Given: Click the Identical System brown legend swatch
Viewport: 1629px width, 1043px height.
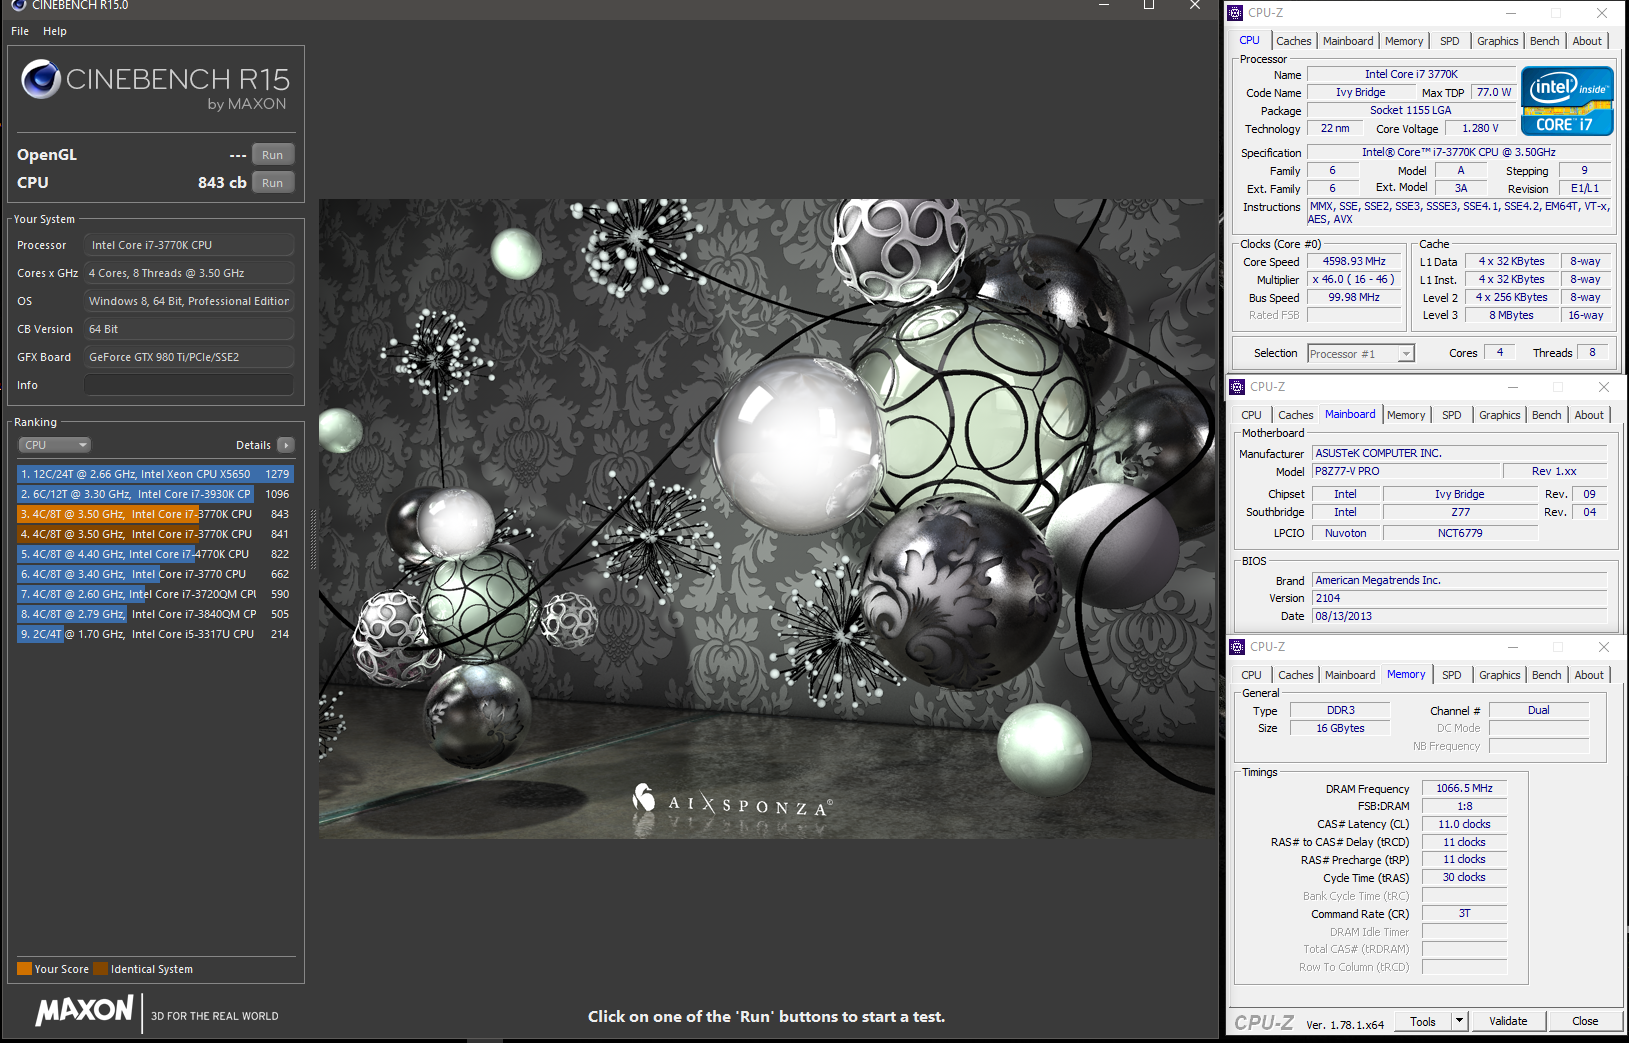Looking at the screenshot, I should click(100, 969).
